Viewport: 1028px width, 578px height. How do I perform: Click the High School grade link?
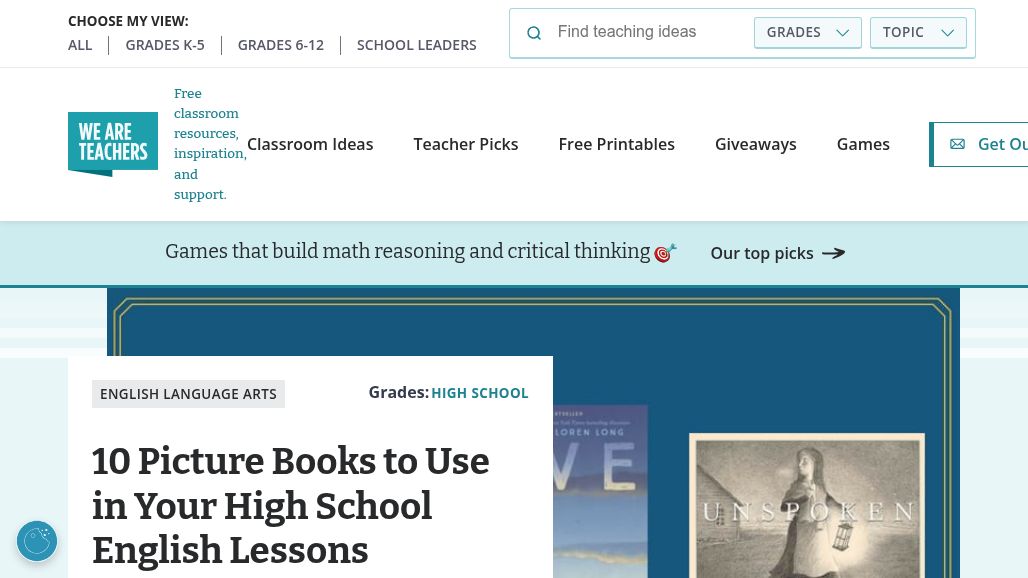click(479, 393)
